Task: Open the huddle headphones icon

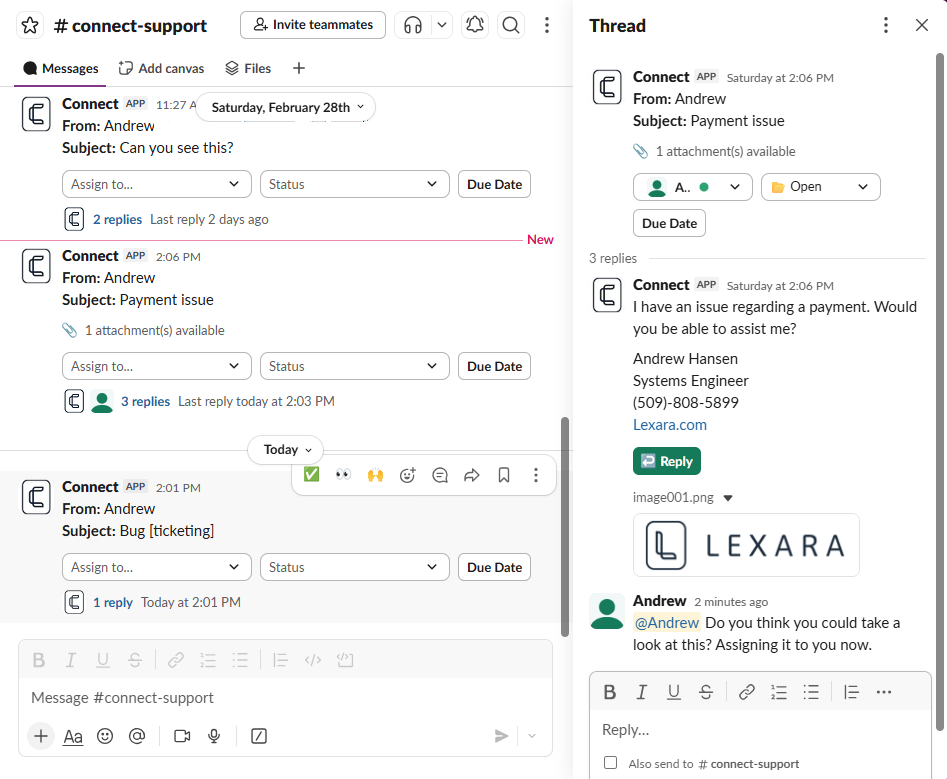Action: click(412, 25)
